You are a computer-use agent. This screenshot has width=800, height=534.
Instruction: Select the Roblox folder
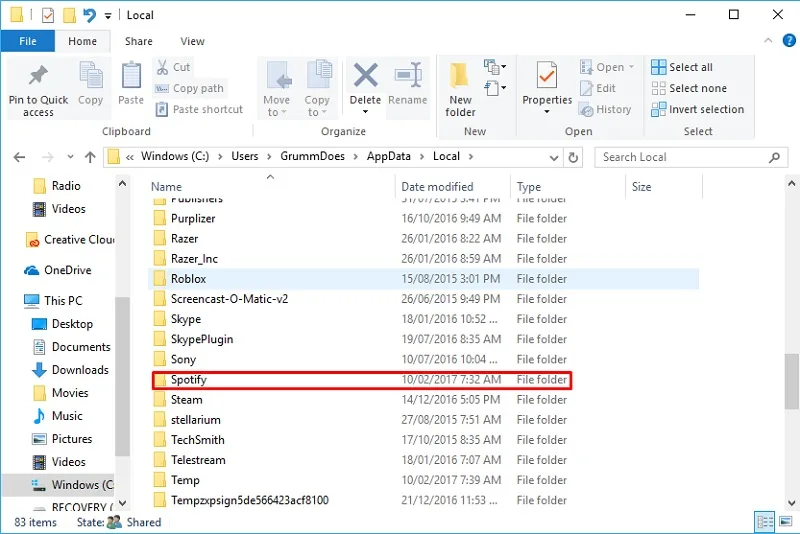click(424, 279)
